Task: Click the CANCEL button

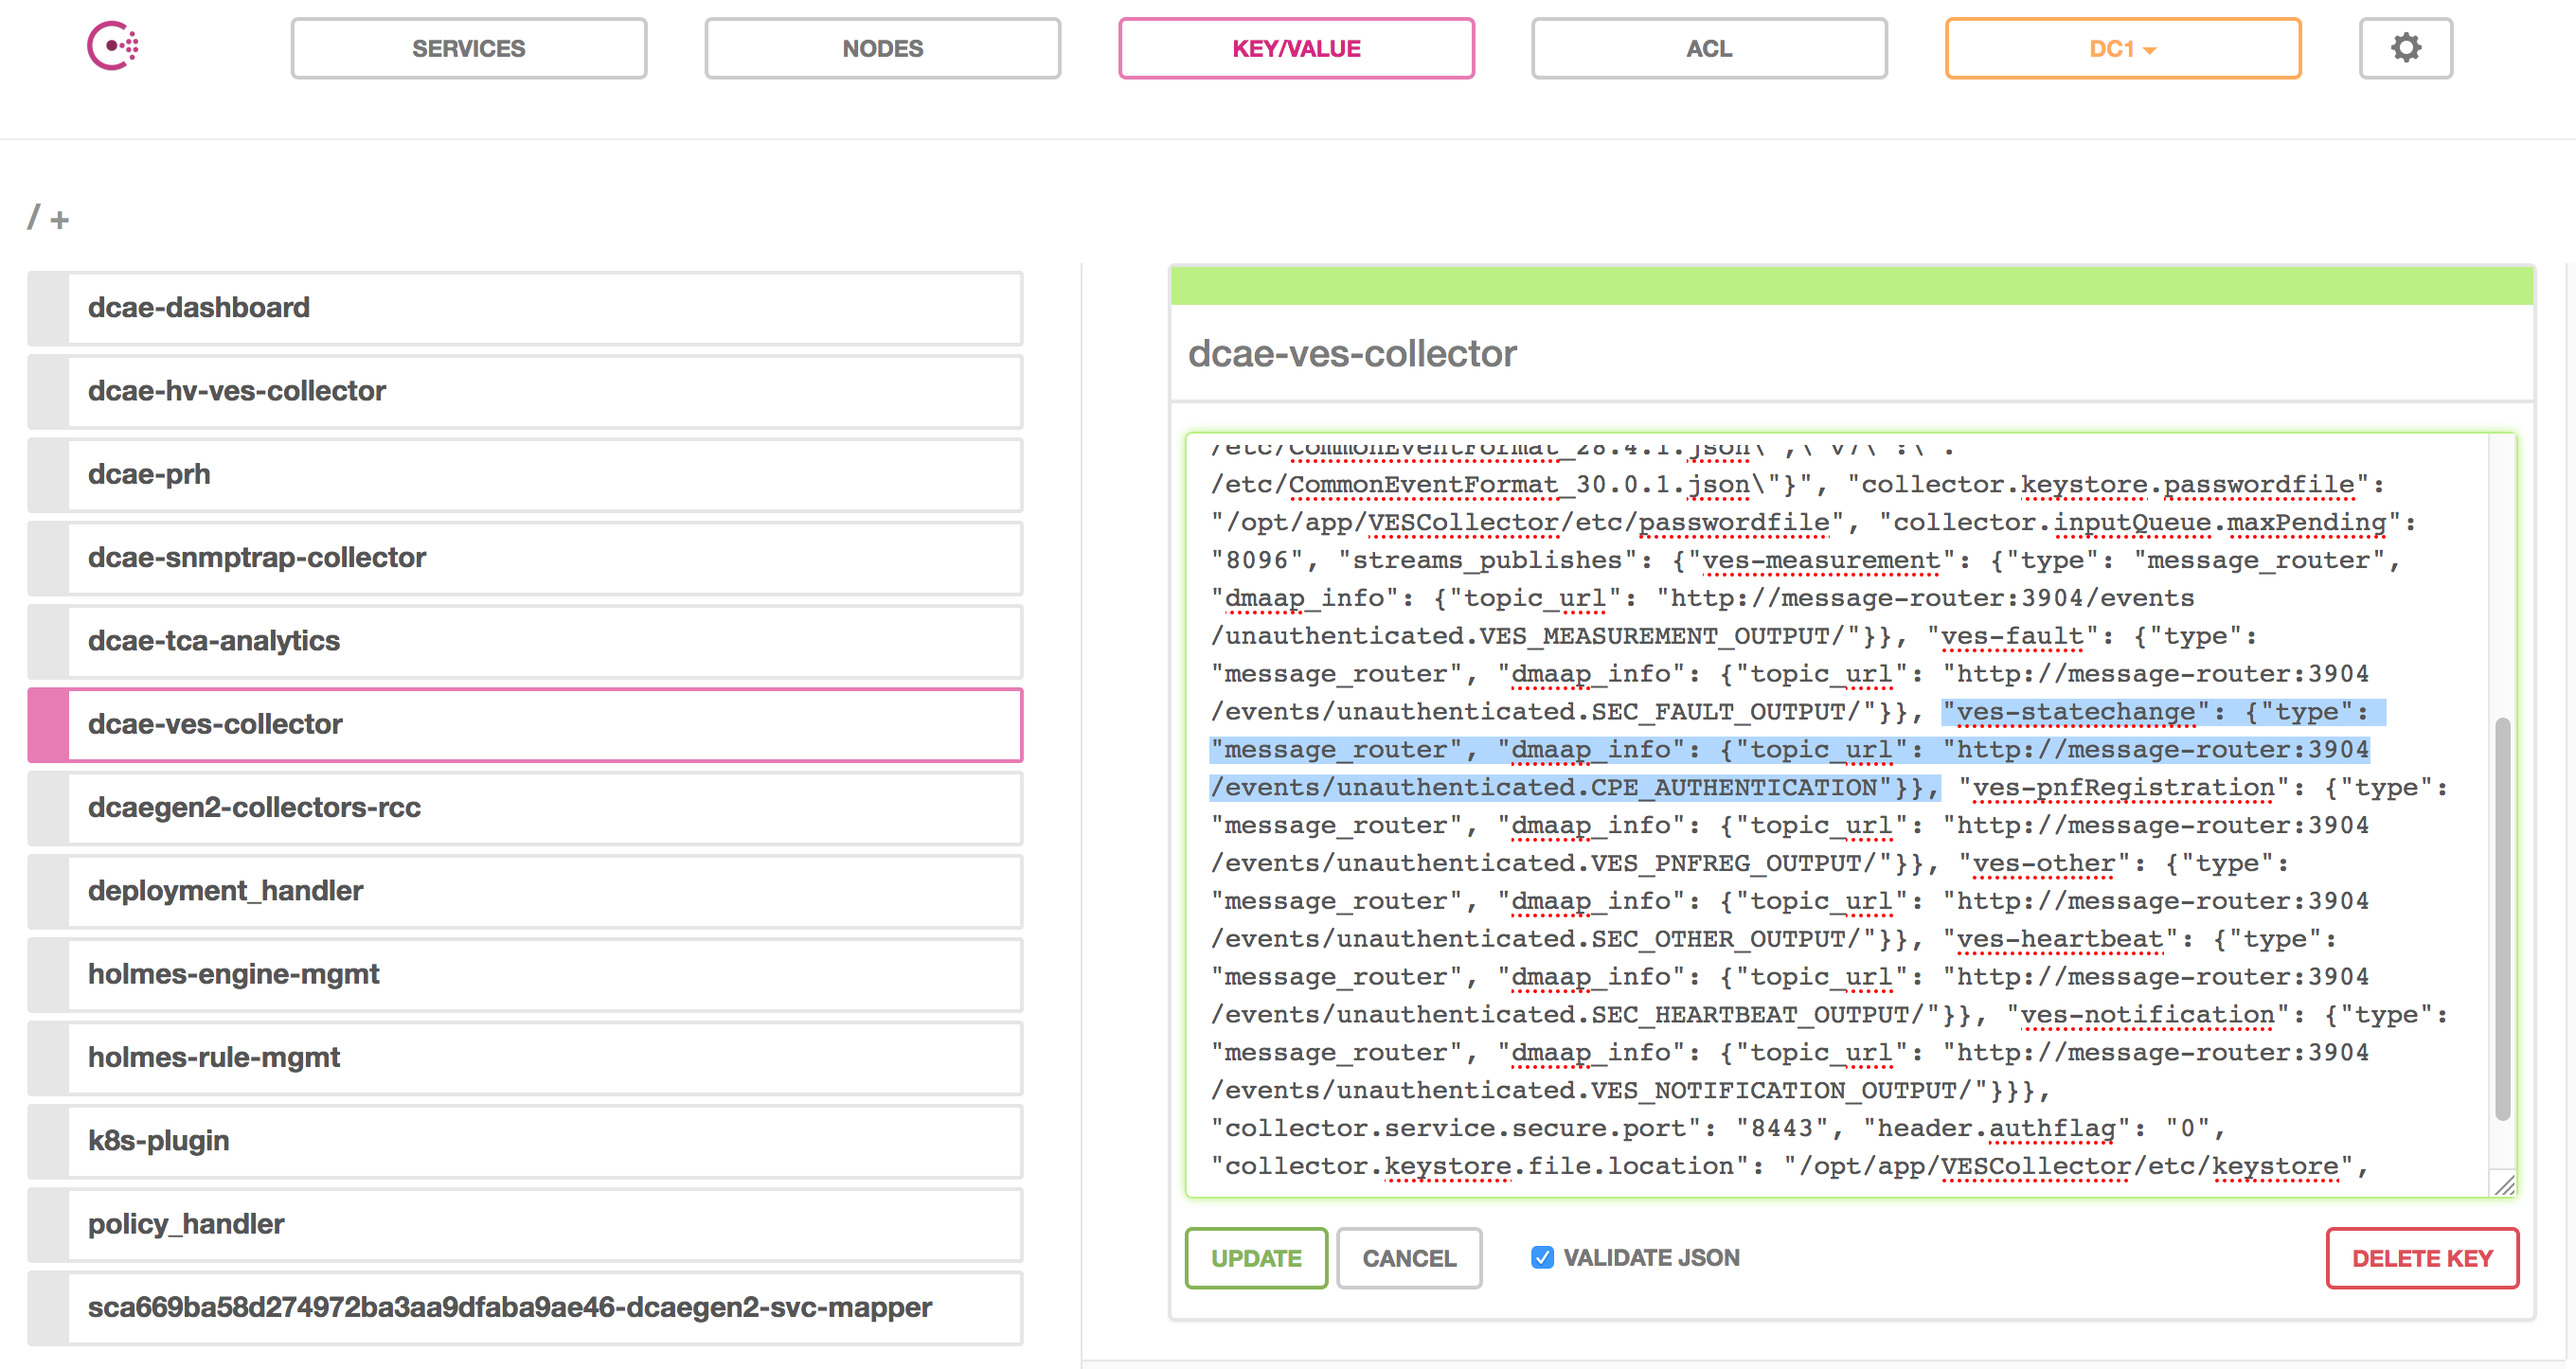Action: 1409,1258
